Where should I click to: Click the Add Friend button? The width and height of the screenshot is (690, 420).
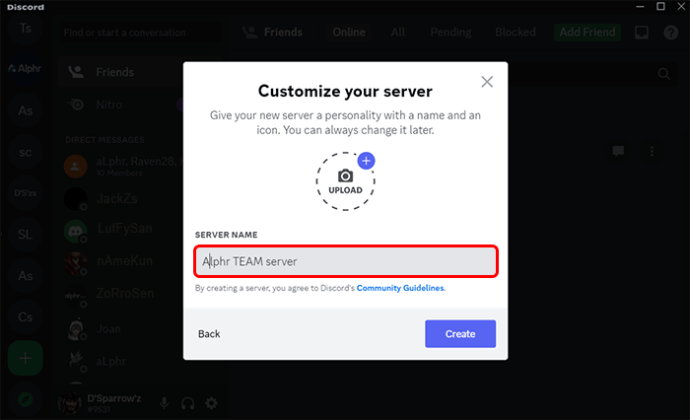pyautogui.click(x=587, y=32)
